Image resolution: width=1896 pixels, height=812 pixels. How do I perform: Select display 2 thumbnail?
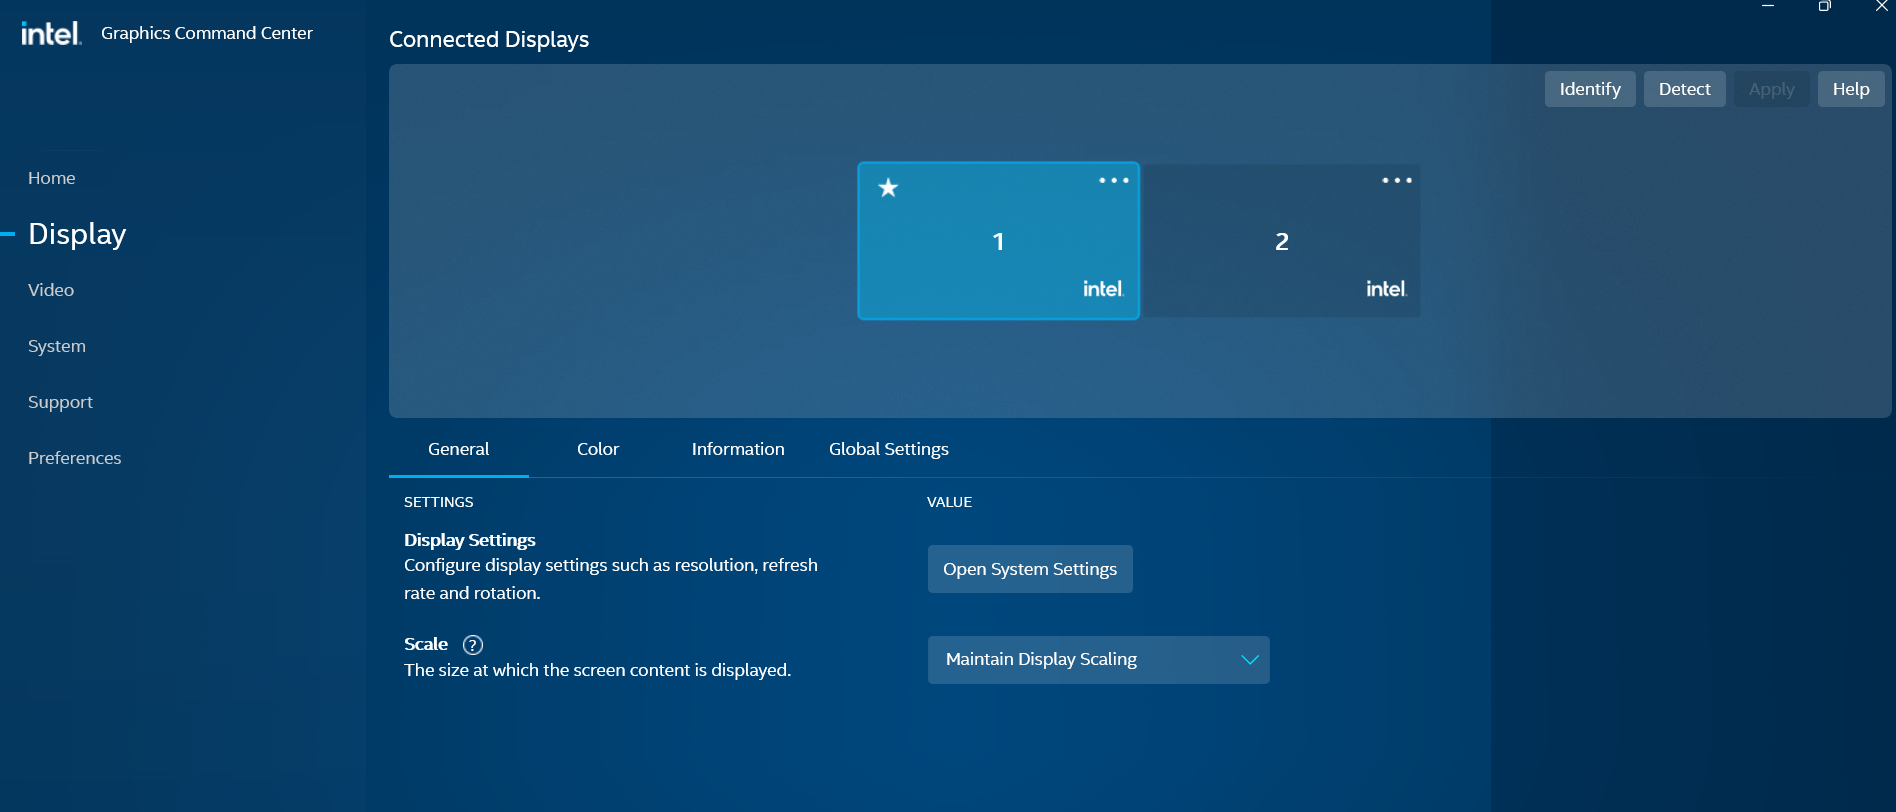[x=1282, y=241]
